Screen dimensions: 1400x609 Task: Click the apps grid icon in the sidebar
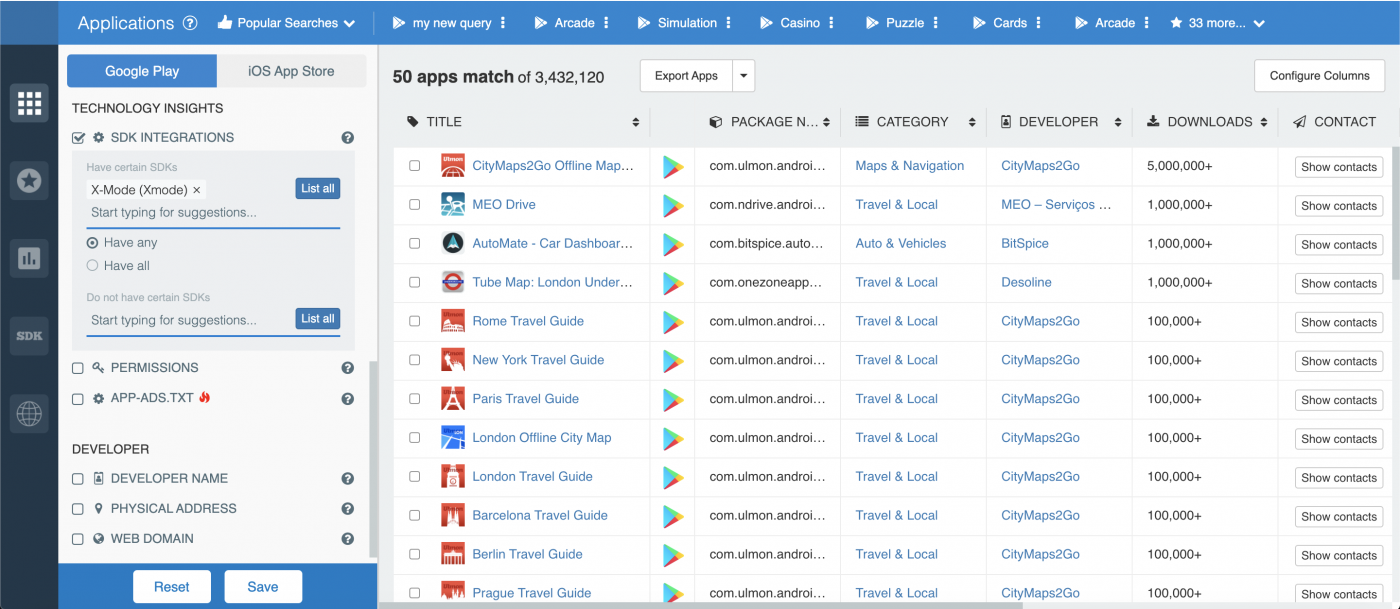tap(29, 103)
